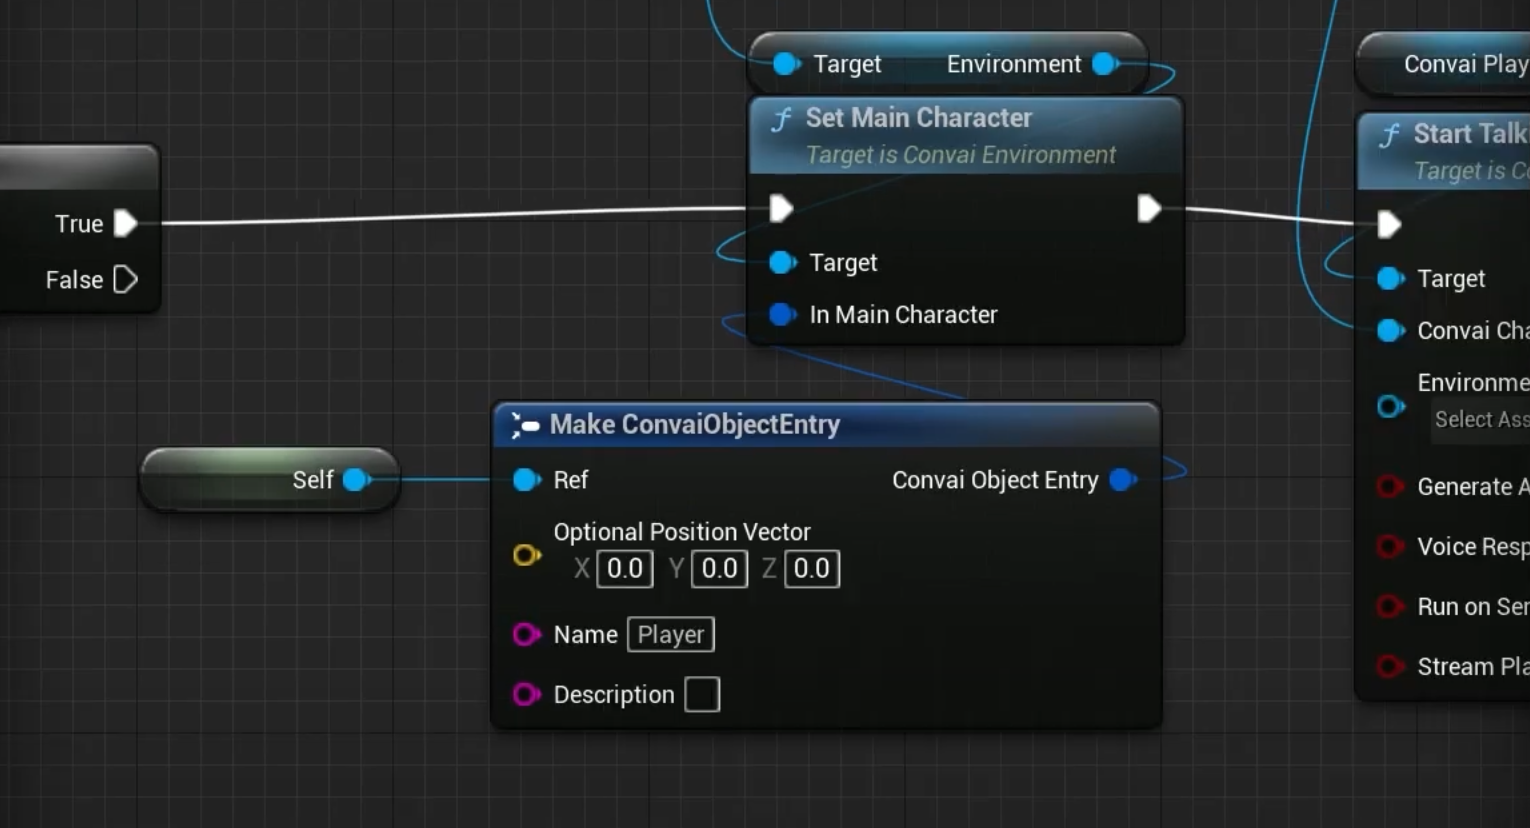
Task: Focus the Y value field
Action: point(719,568)
